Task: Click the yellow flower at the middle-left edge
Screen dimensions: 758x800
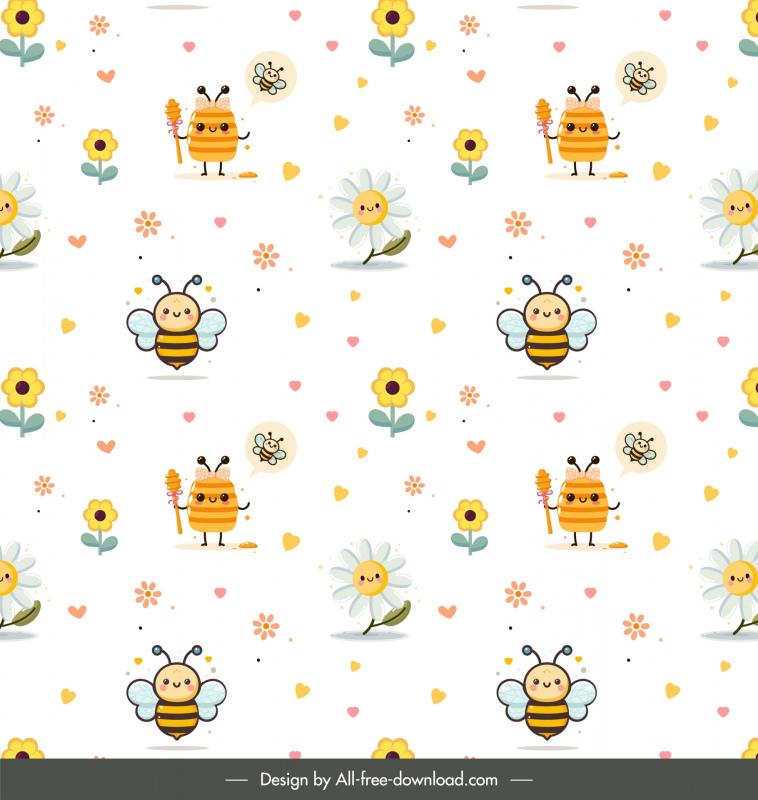Action: click(22, 392)
